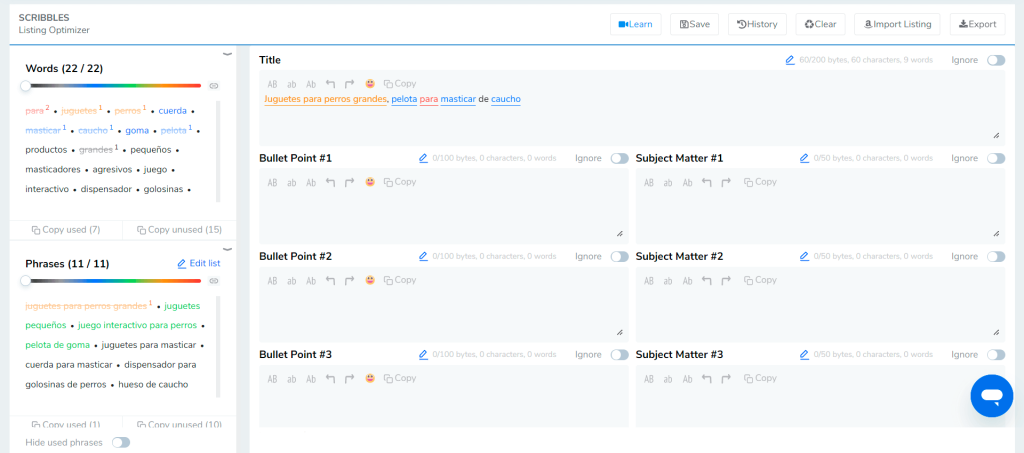The height and width of the screenshot is (453, 1024).
Task: Copy used (1) phrases
Action: pos(66,424)
